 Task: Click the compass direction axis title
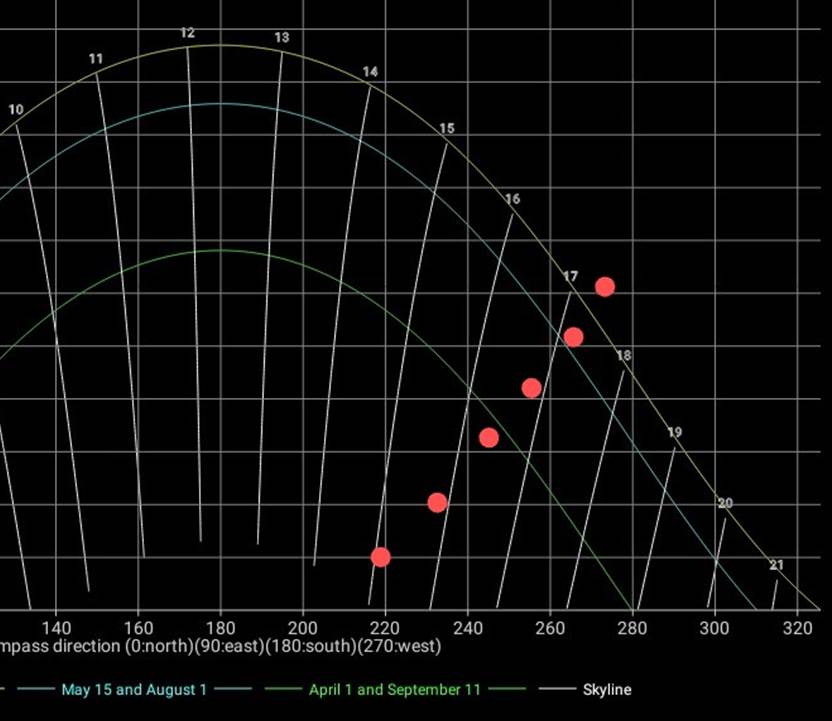[x=220, y=646]
